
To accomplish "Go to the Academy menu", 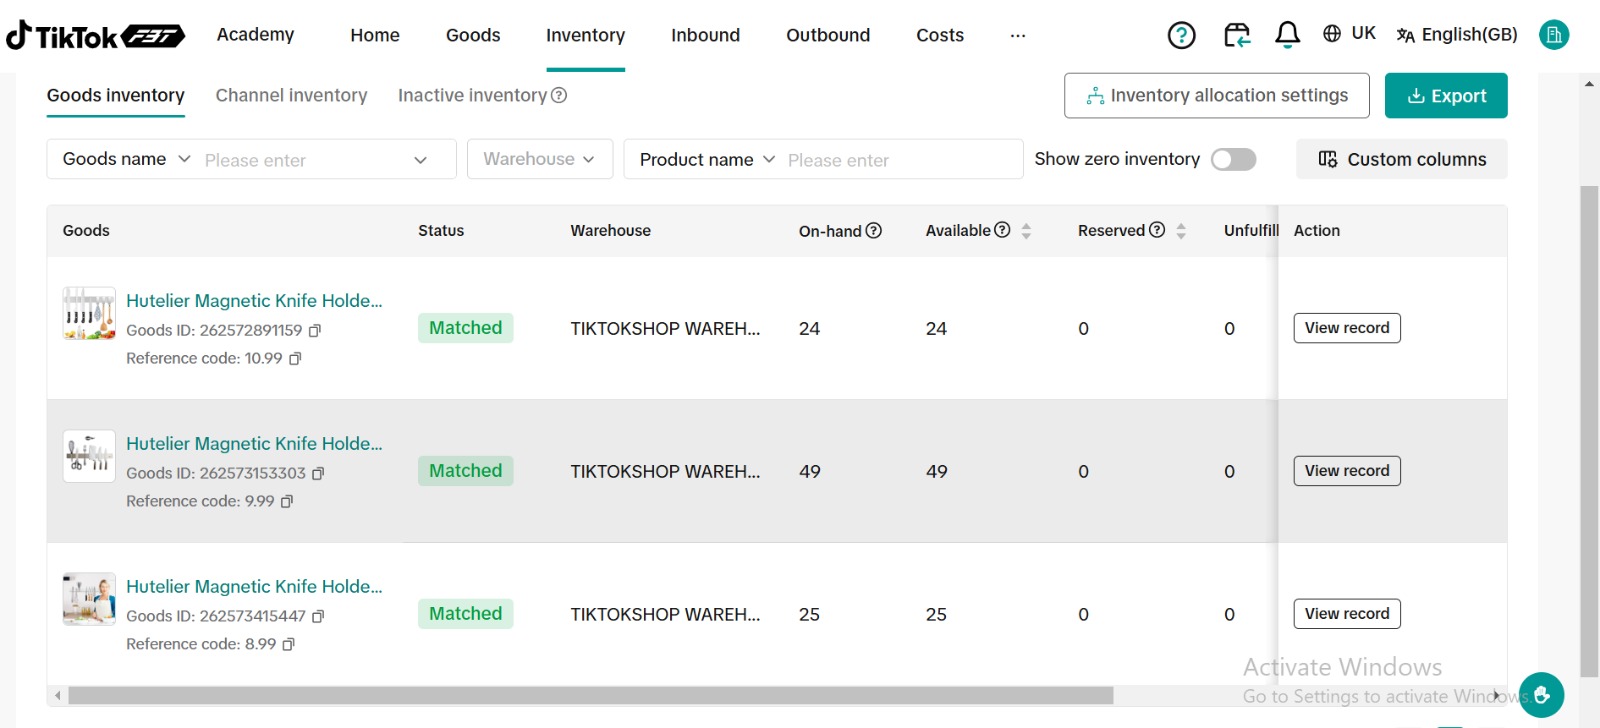I will (x=256, y=34).
